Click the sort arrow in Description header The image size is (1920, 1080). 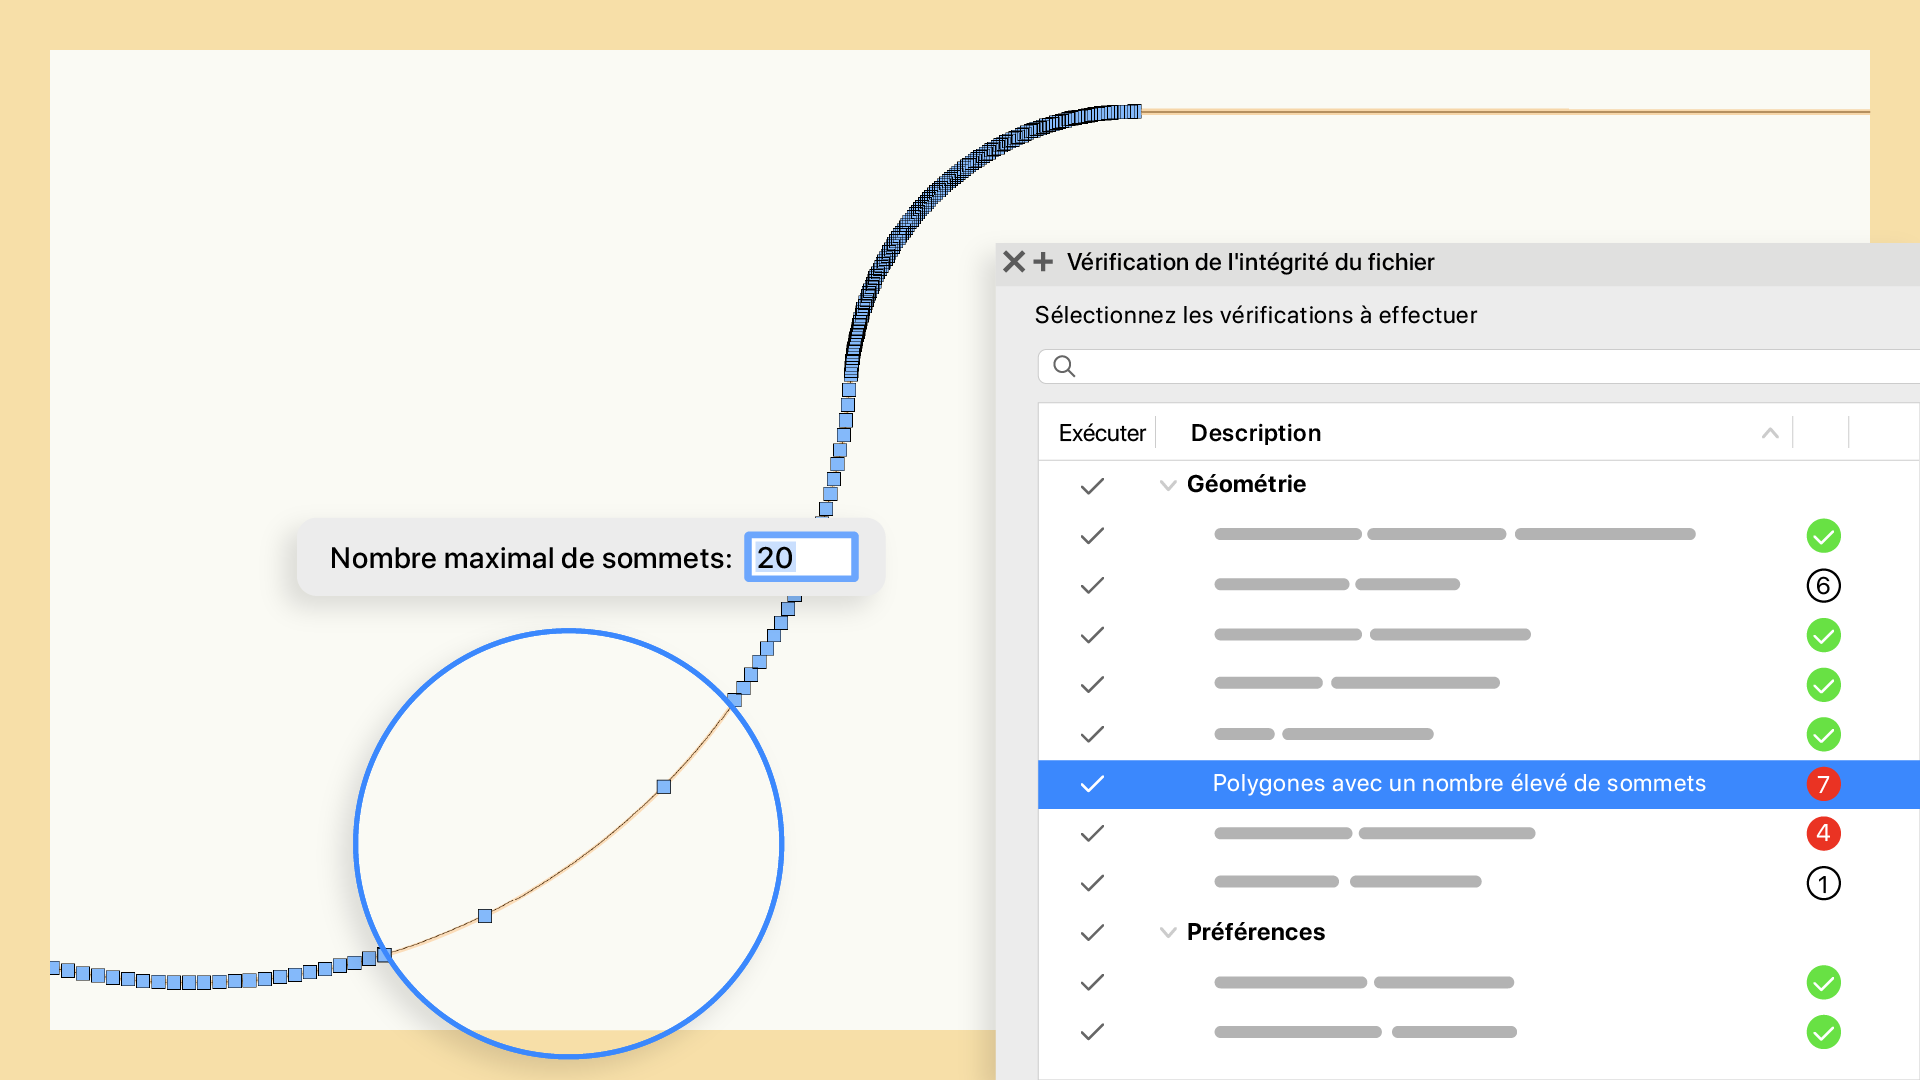(1769, 433)
